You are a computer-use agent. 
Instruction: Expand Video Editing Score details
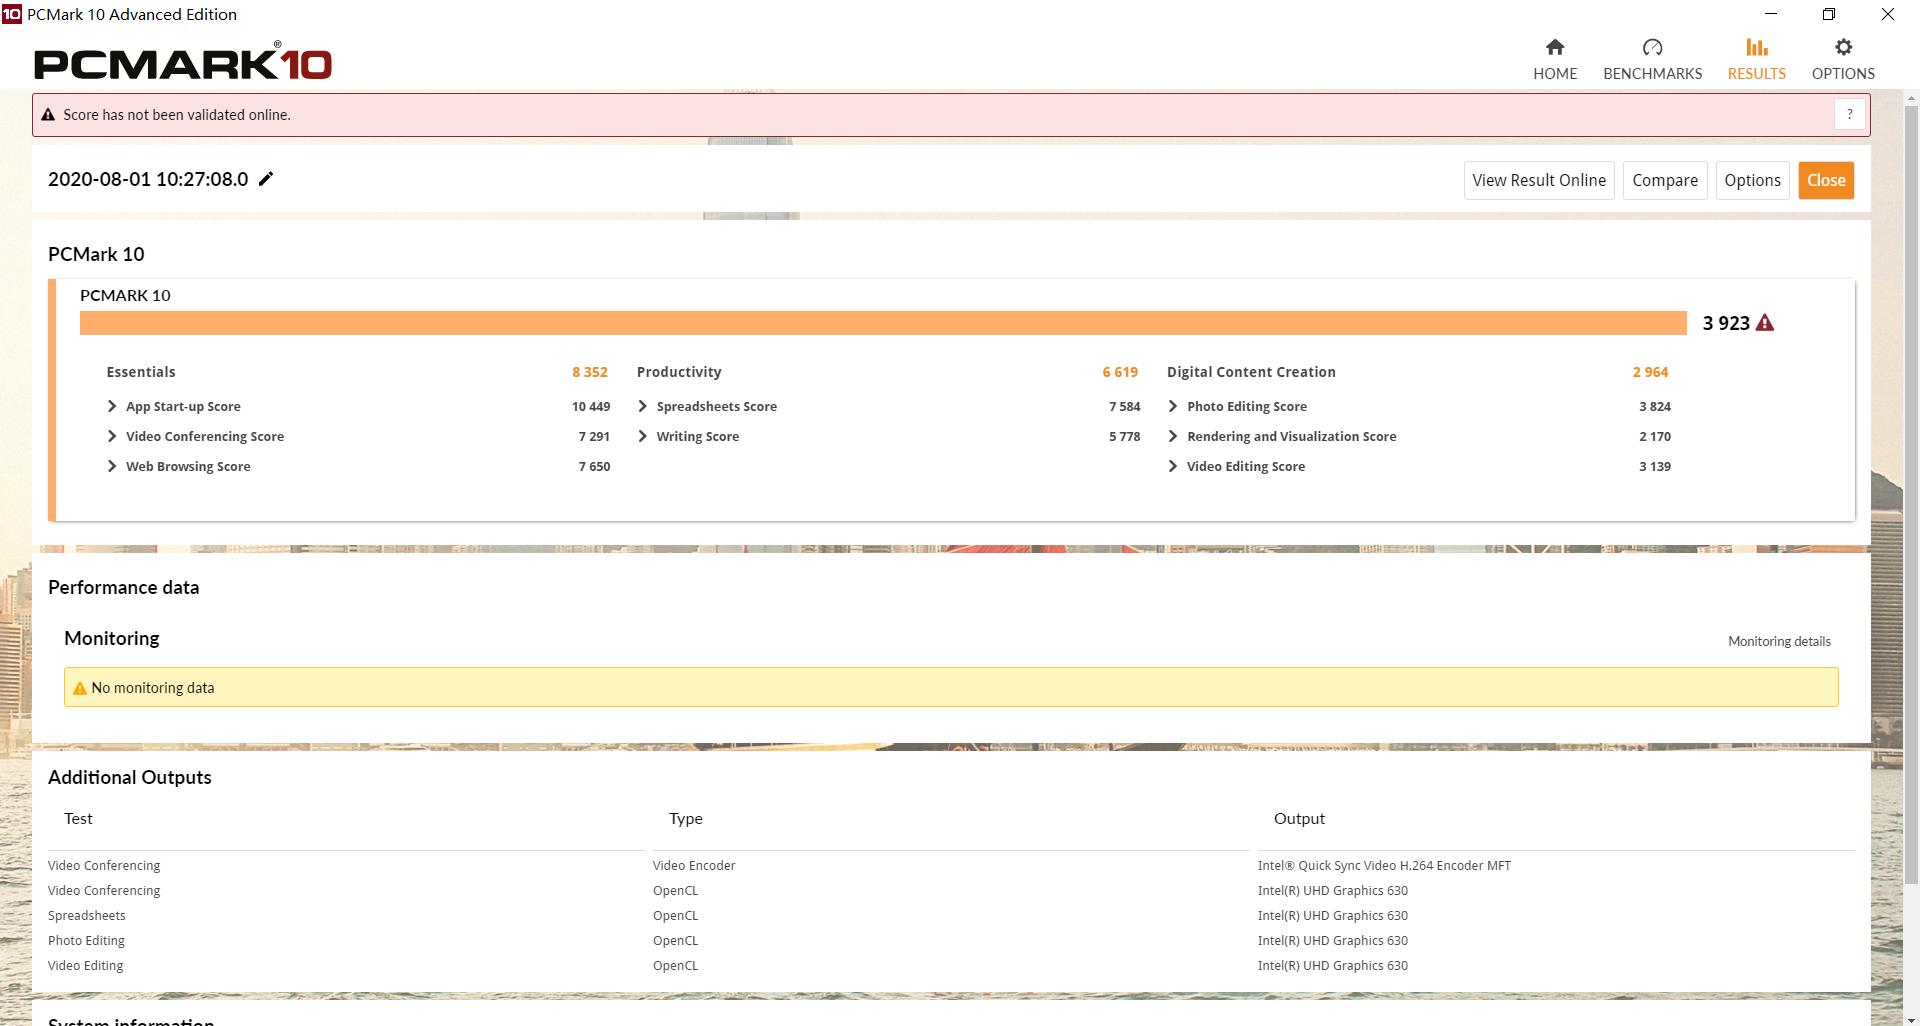tap(1173, 466)
